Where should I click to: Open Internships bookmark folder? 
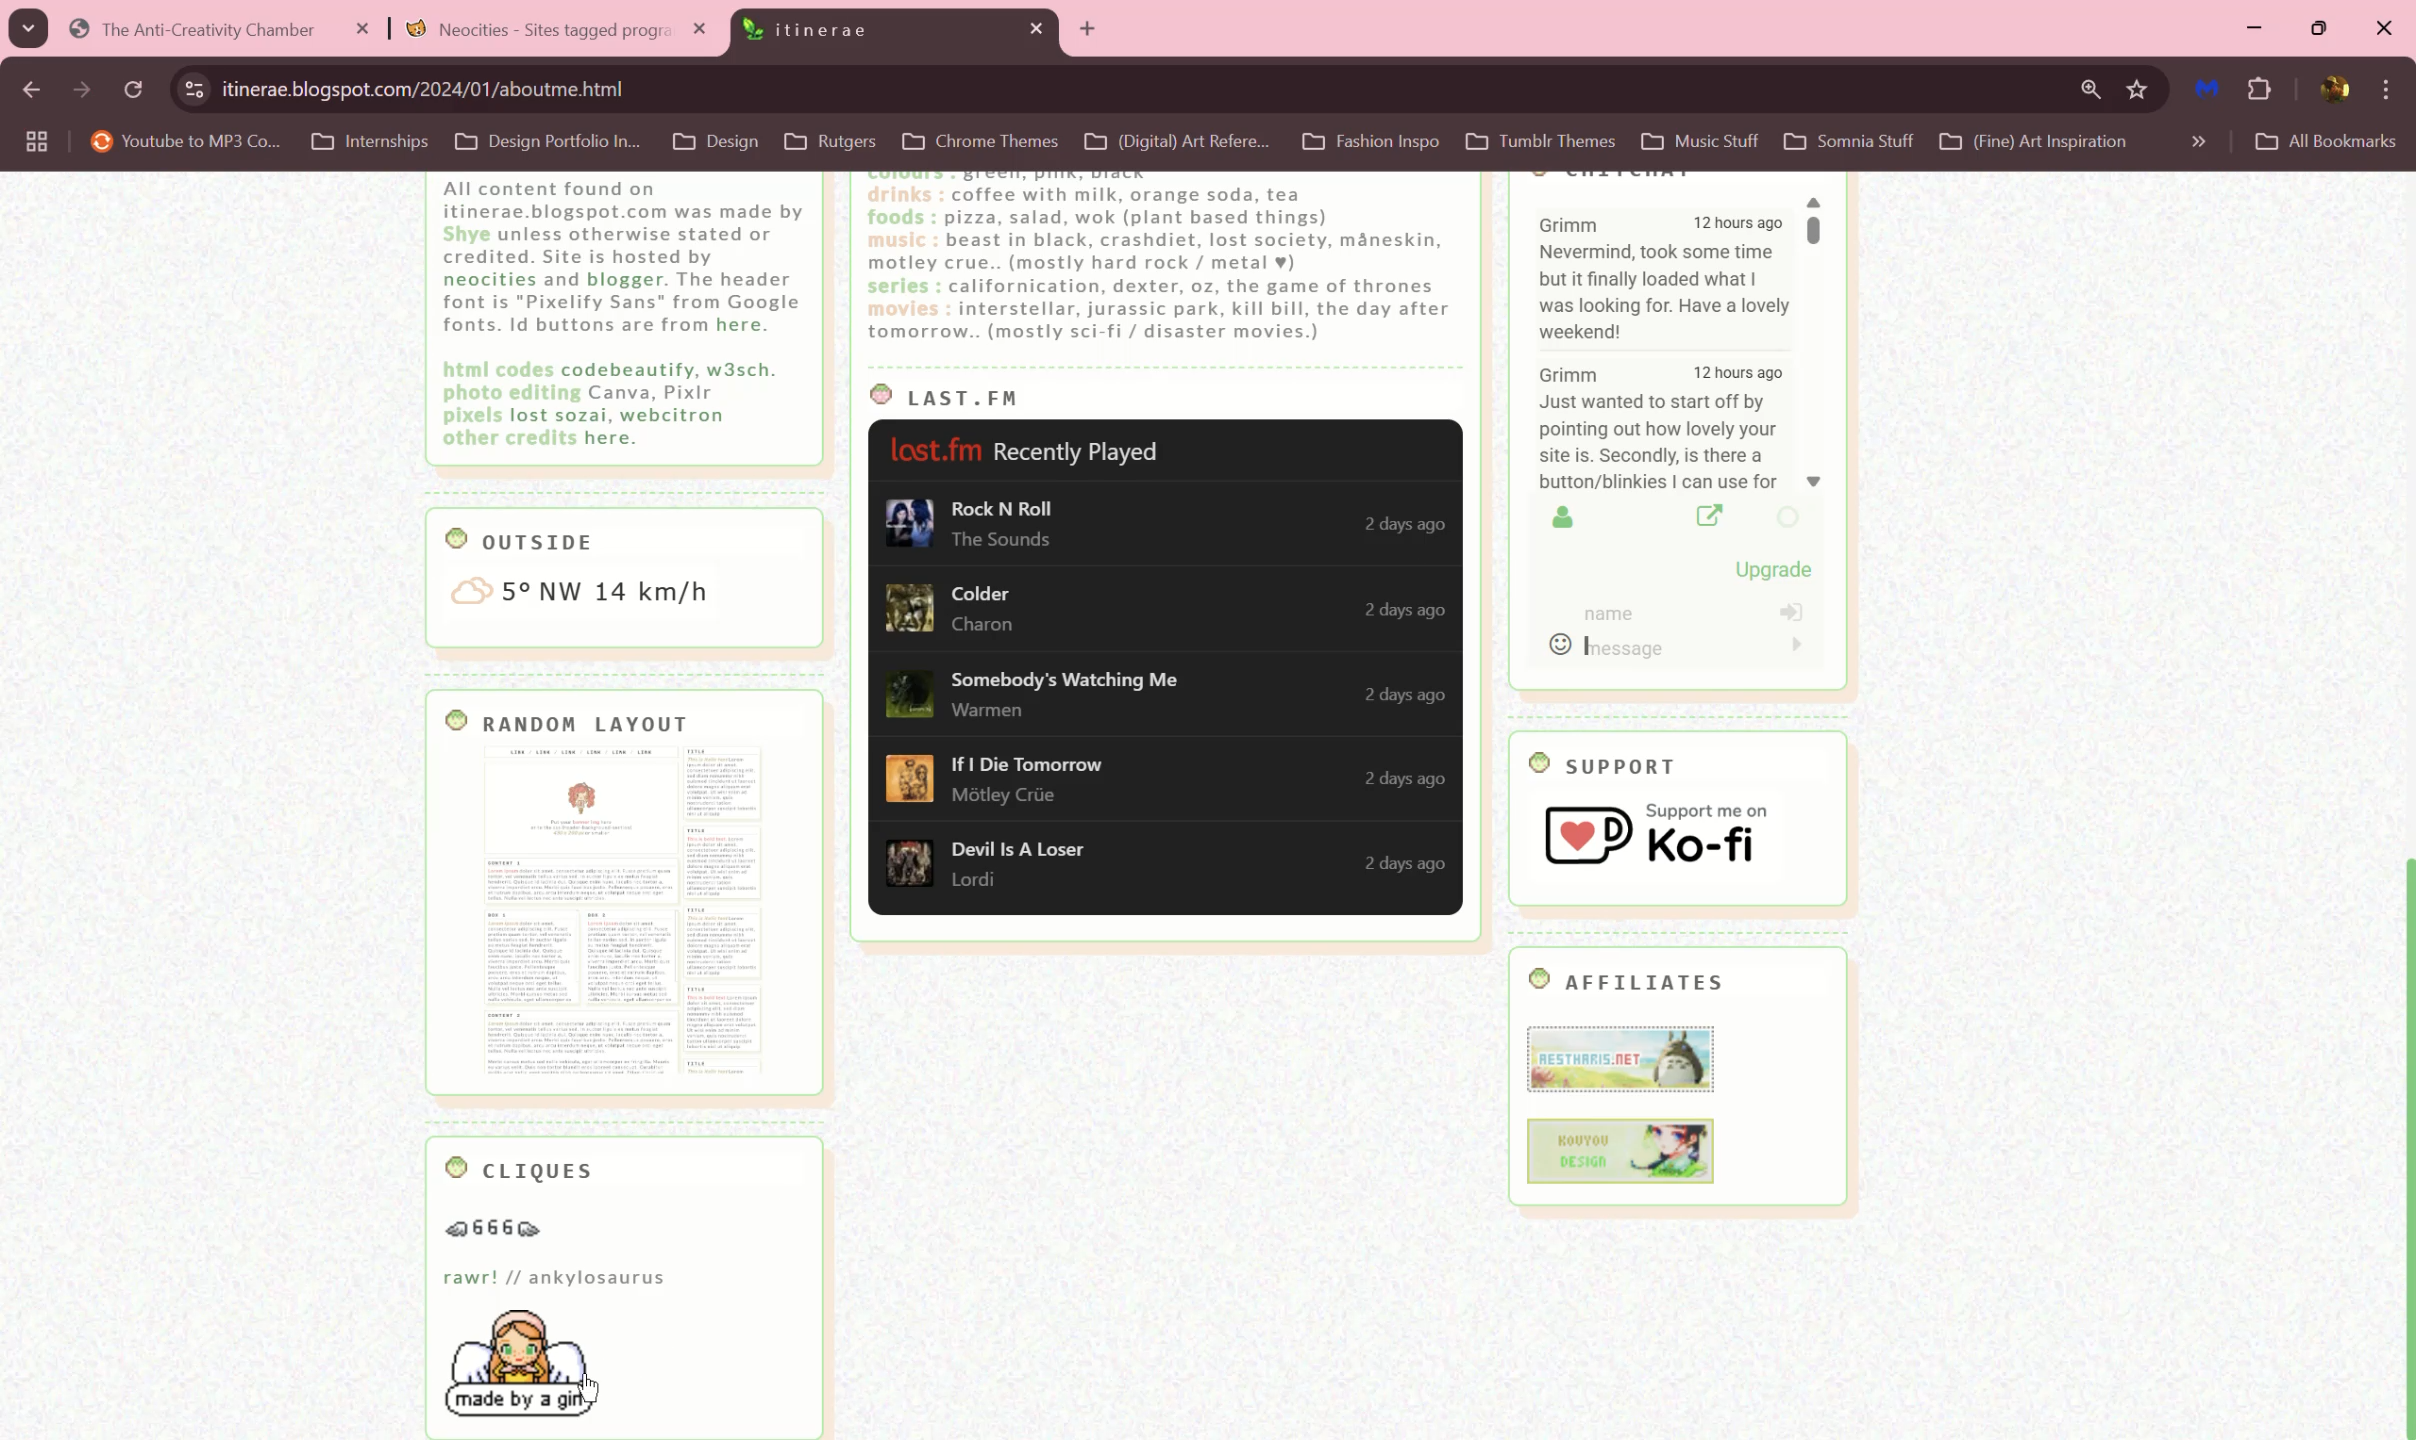coord(370,141)
